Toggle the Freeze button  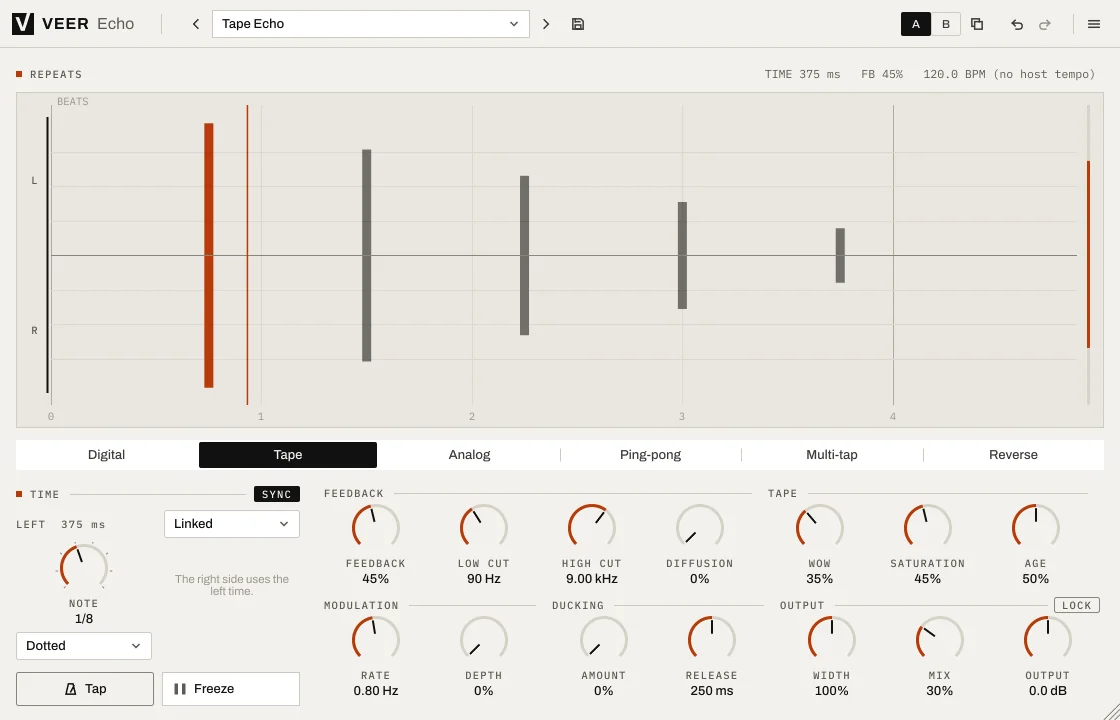pyautogui.click(x=231, y=689)
